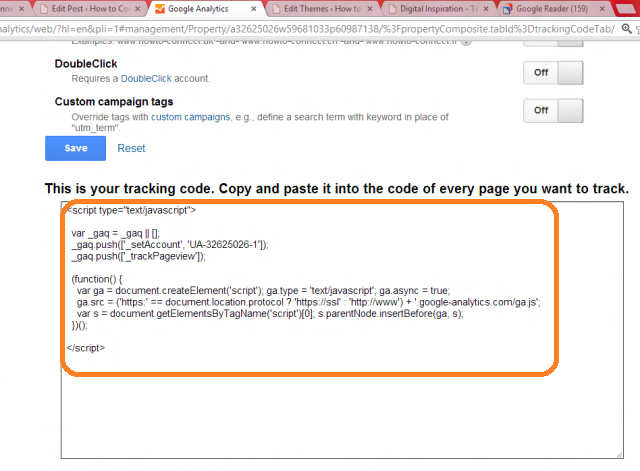Viewport: 640px width, 471px height.
Task: Close the Google Reader tab
Action: click(602, 9)
